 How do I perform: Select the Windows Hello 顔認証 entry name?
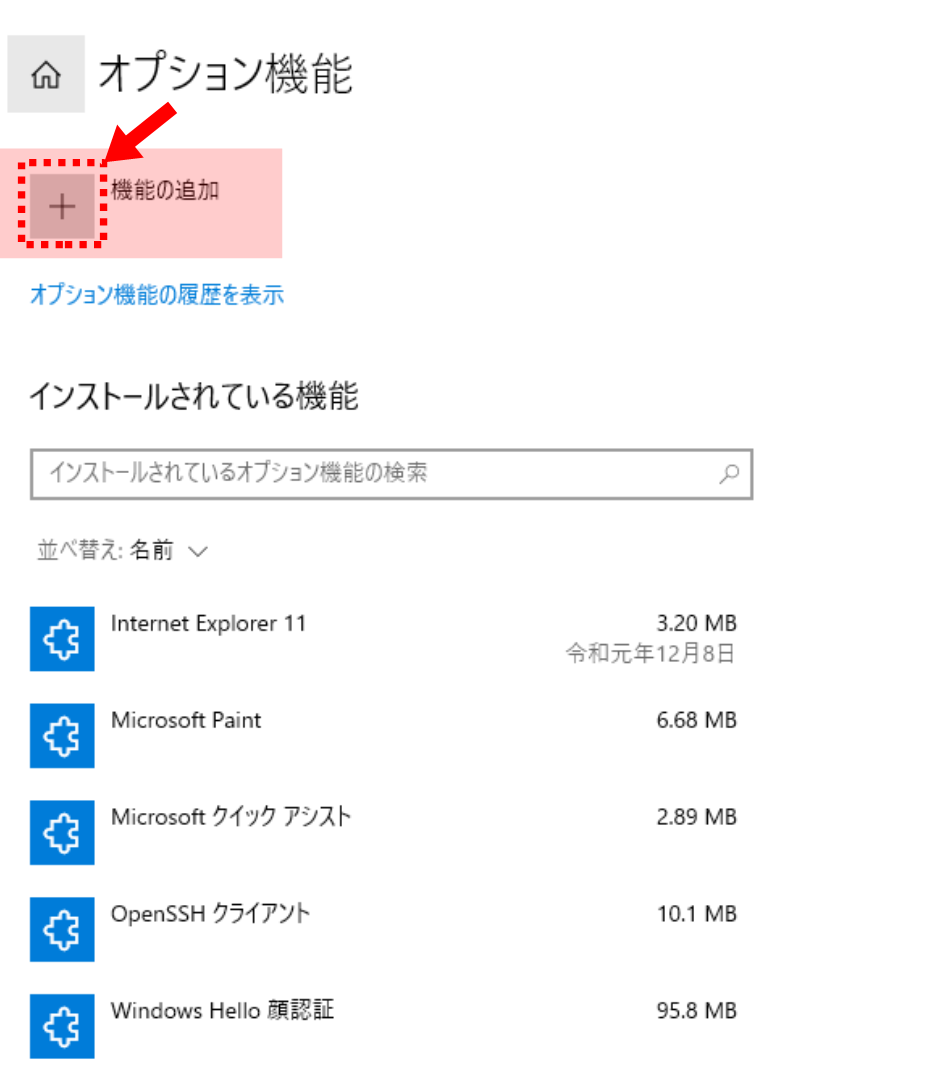222,1010
